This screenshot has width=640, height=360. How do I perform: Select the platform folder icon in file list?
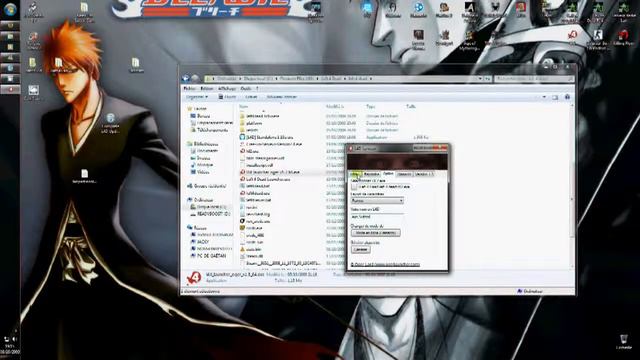pyautogui.click(x=242, y=123)
